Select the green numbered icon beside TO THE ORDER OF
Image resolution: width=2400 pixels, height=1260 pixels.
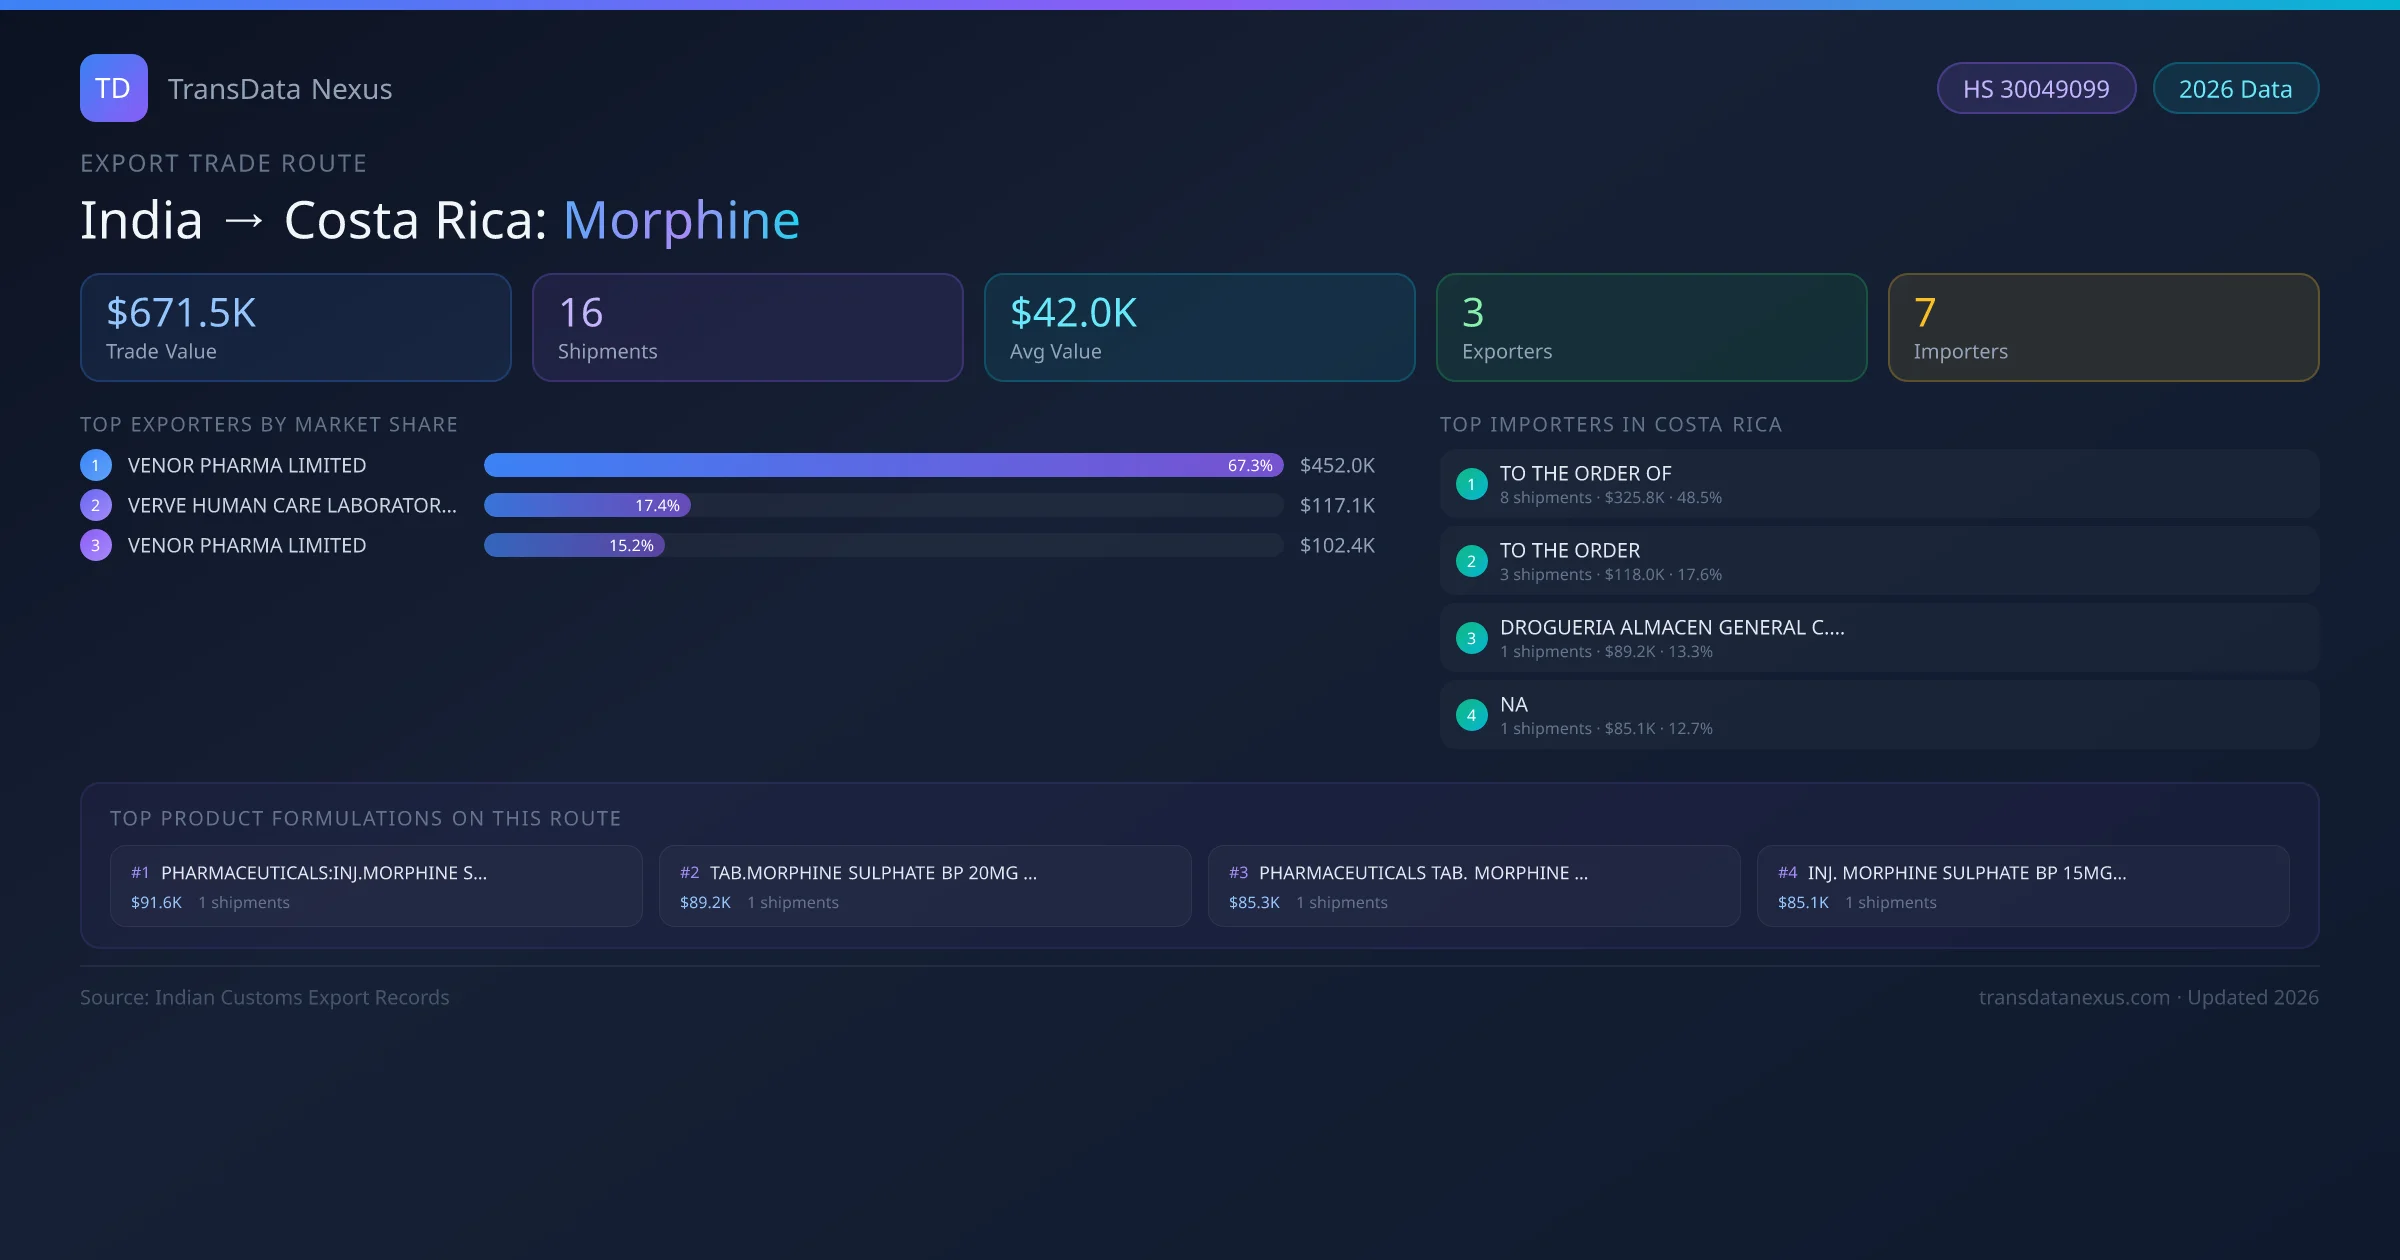[1471, 484]
